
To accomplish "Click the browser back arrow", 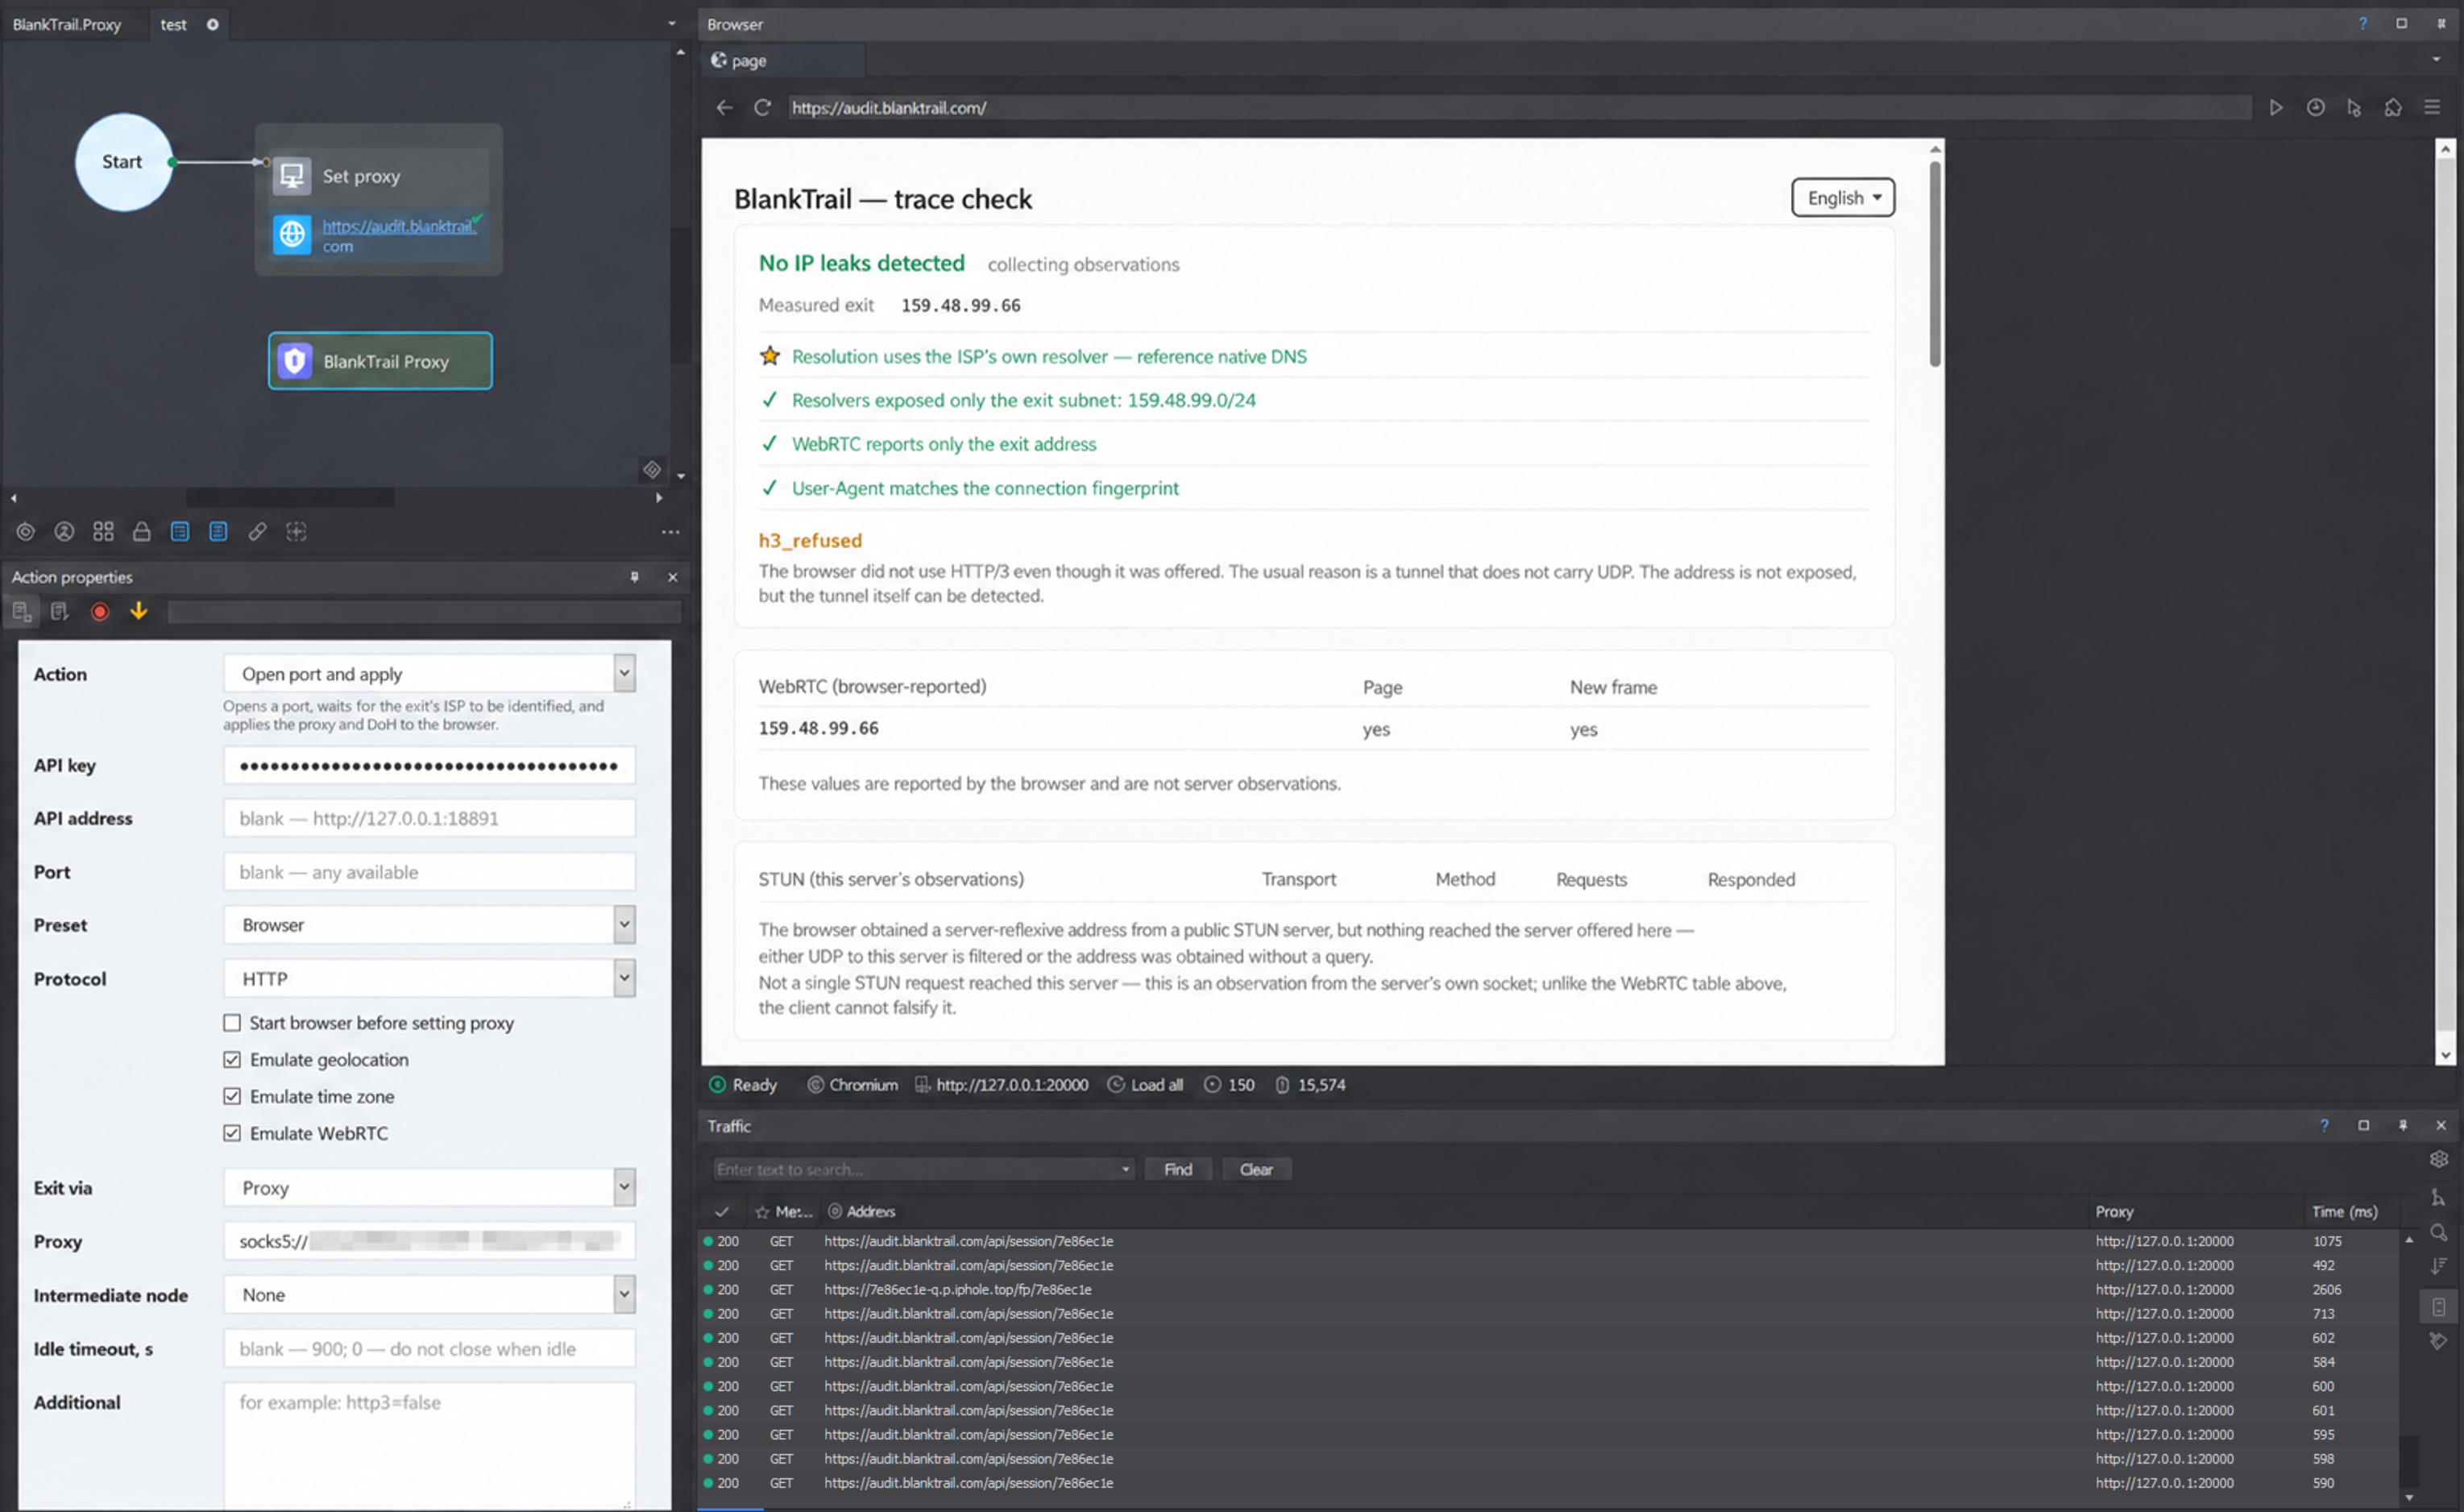I will (725, 107).
